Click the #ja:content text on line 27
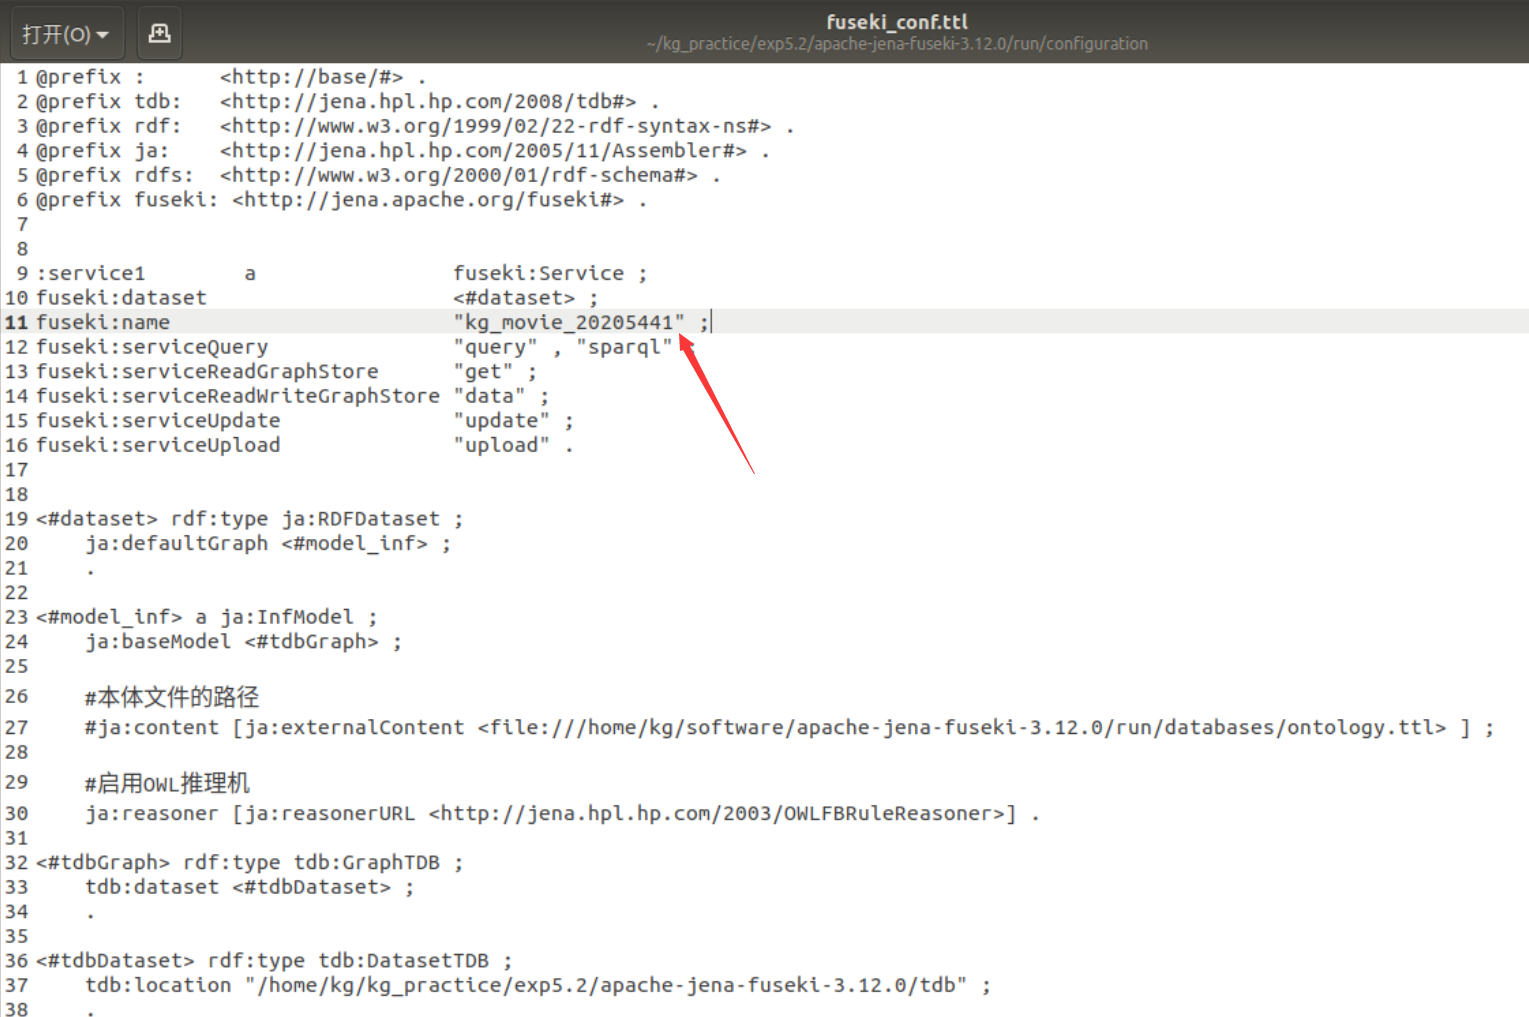Viewport: 1529px width, 1017px height. coord(152,727)
